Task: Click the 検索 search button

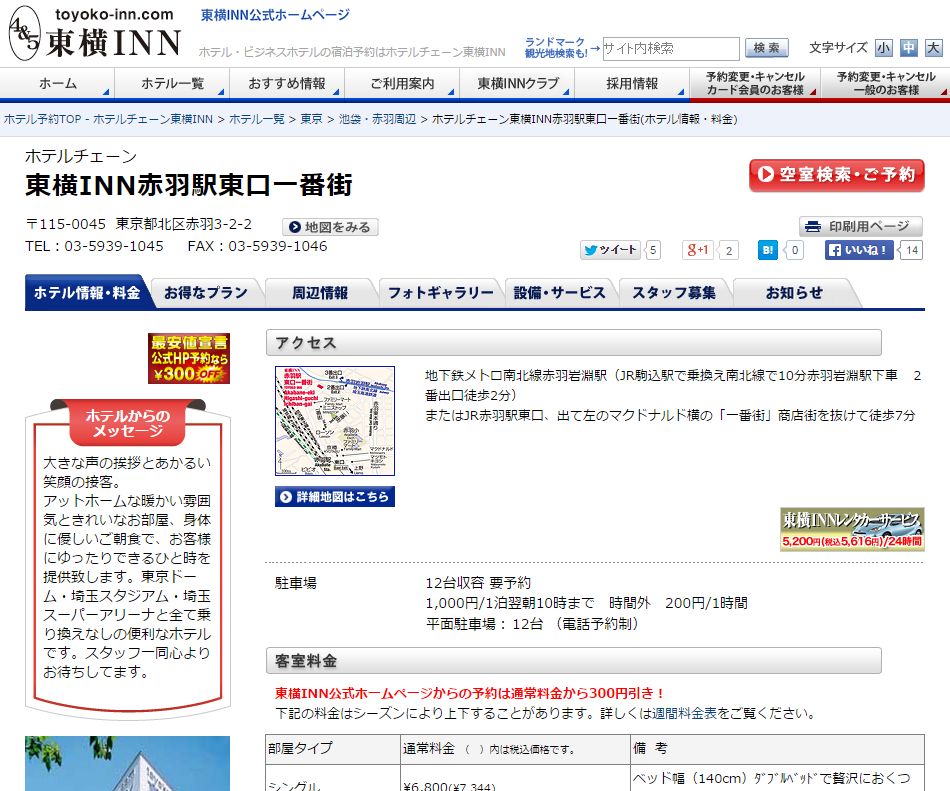Action: pos(766,48)
